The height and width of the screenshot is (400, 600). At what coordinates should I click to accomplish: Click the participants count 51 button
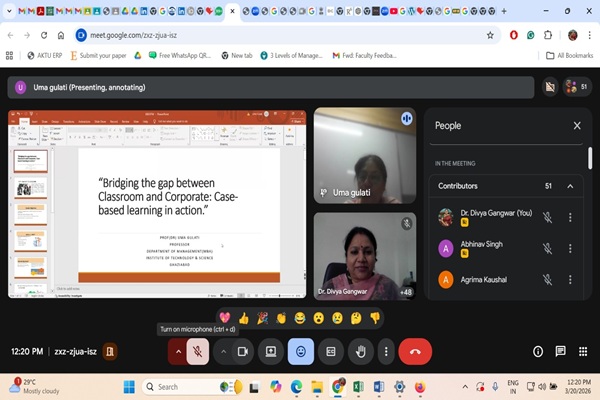click(576, 87)
